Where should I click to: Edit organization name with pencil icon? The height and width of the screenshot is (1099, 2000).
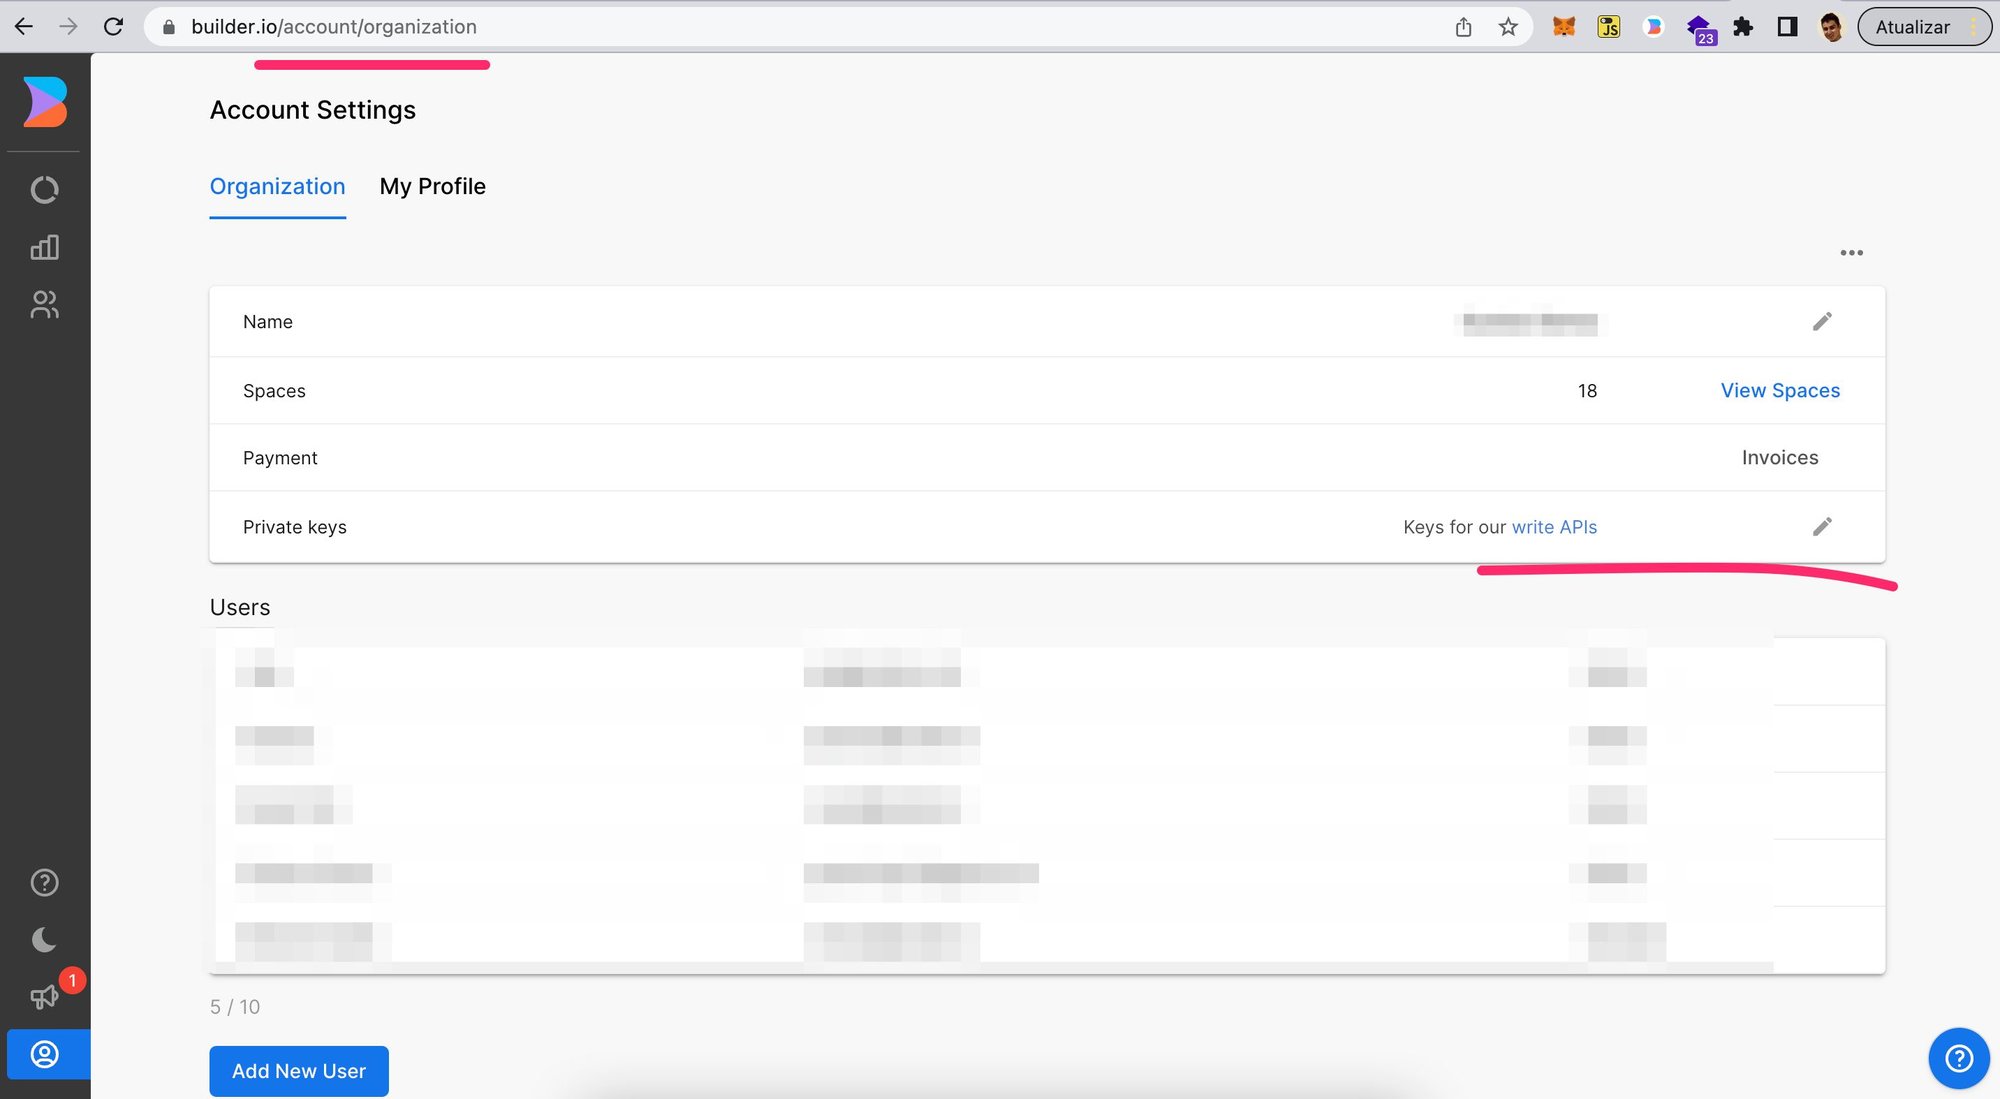pos(1822,321)
